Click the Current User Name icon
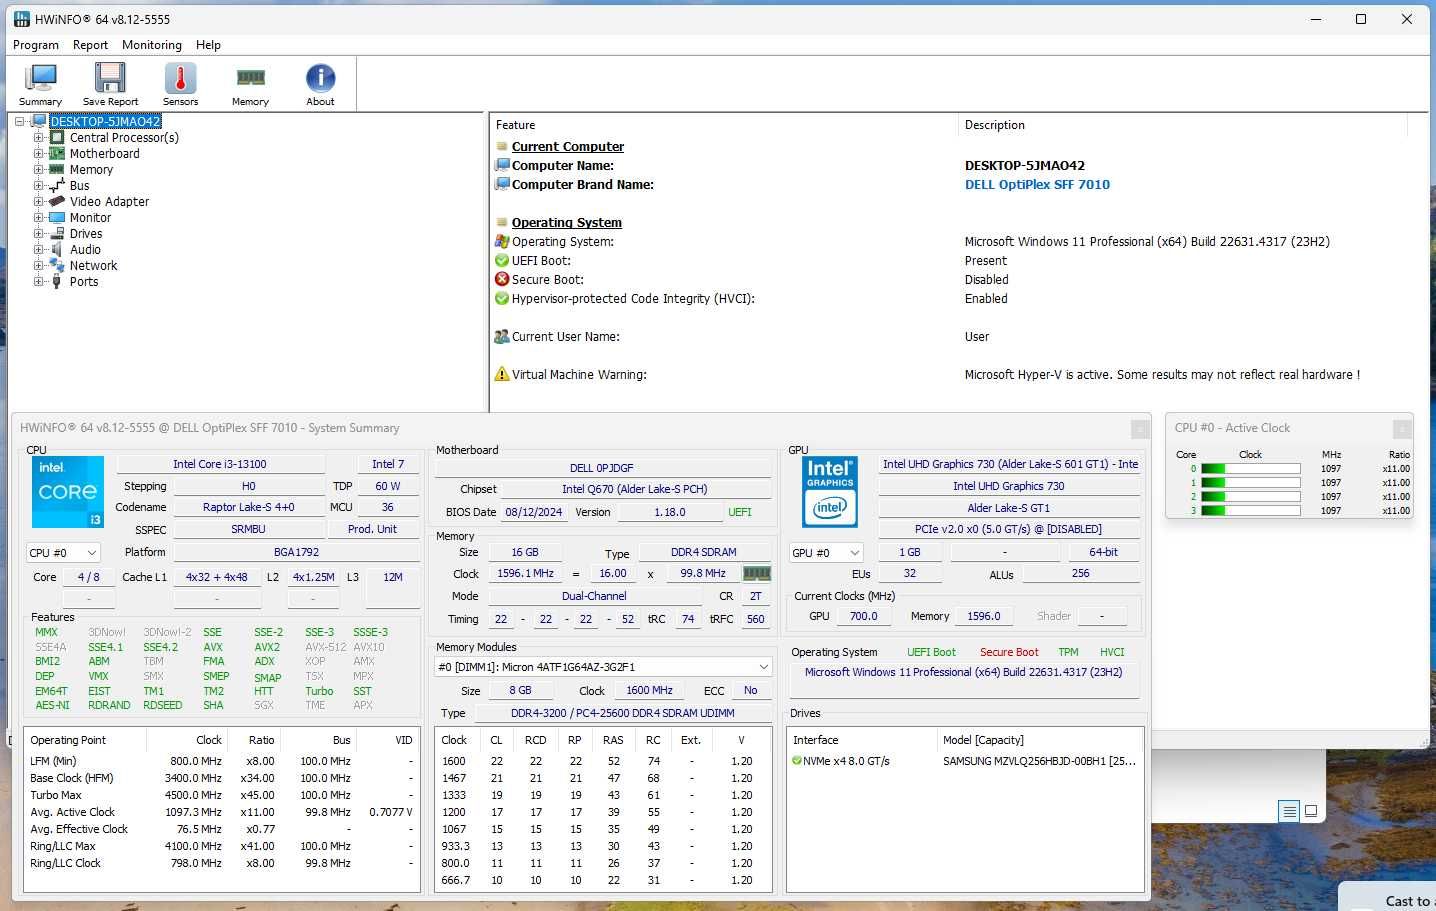This screenshot has height=911, width=1436. (502, 337)
